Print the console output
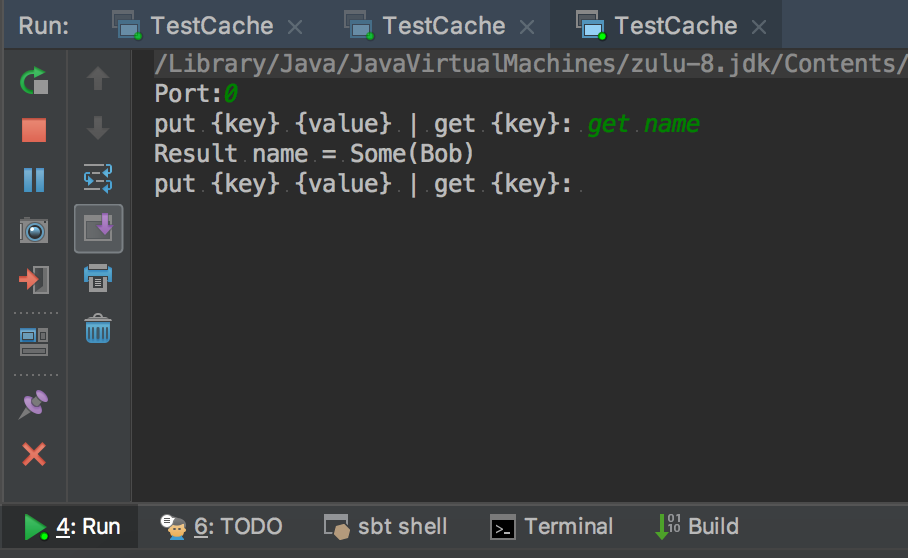This screenshot has height=558, width=908. pos(98,278)
